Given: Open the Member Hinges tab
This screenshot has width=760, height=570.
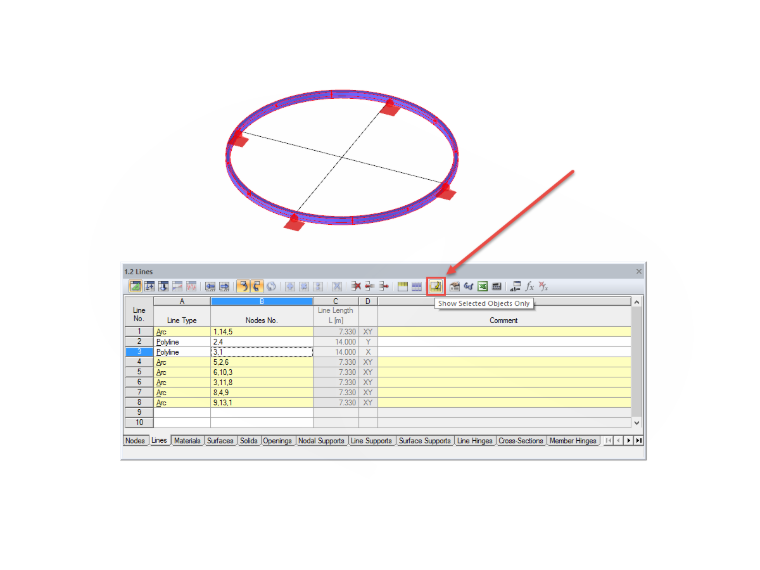Looking at the screenshot, I should tap(573, 441).
